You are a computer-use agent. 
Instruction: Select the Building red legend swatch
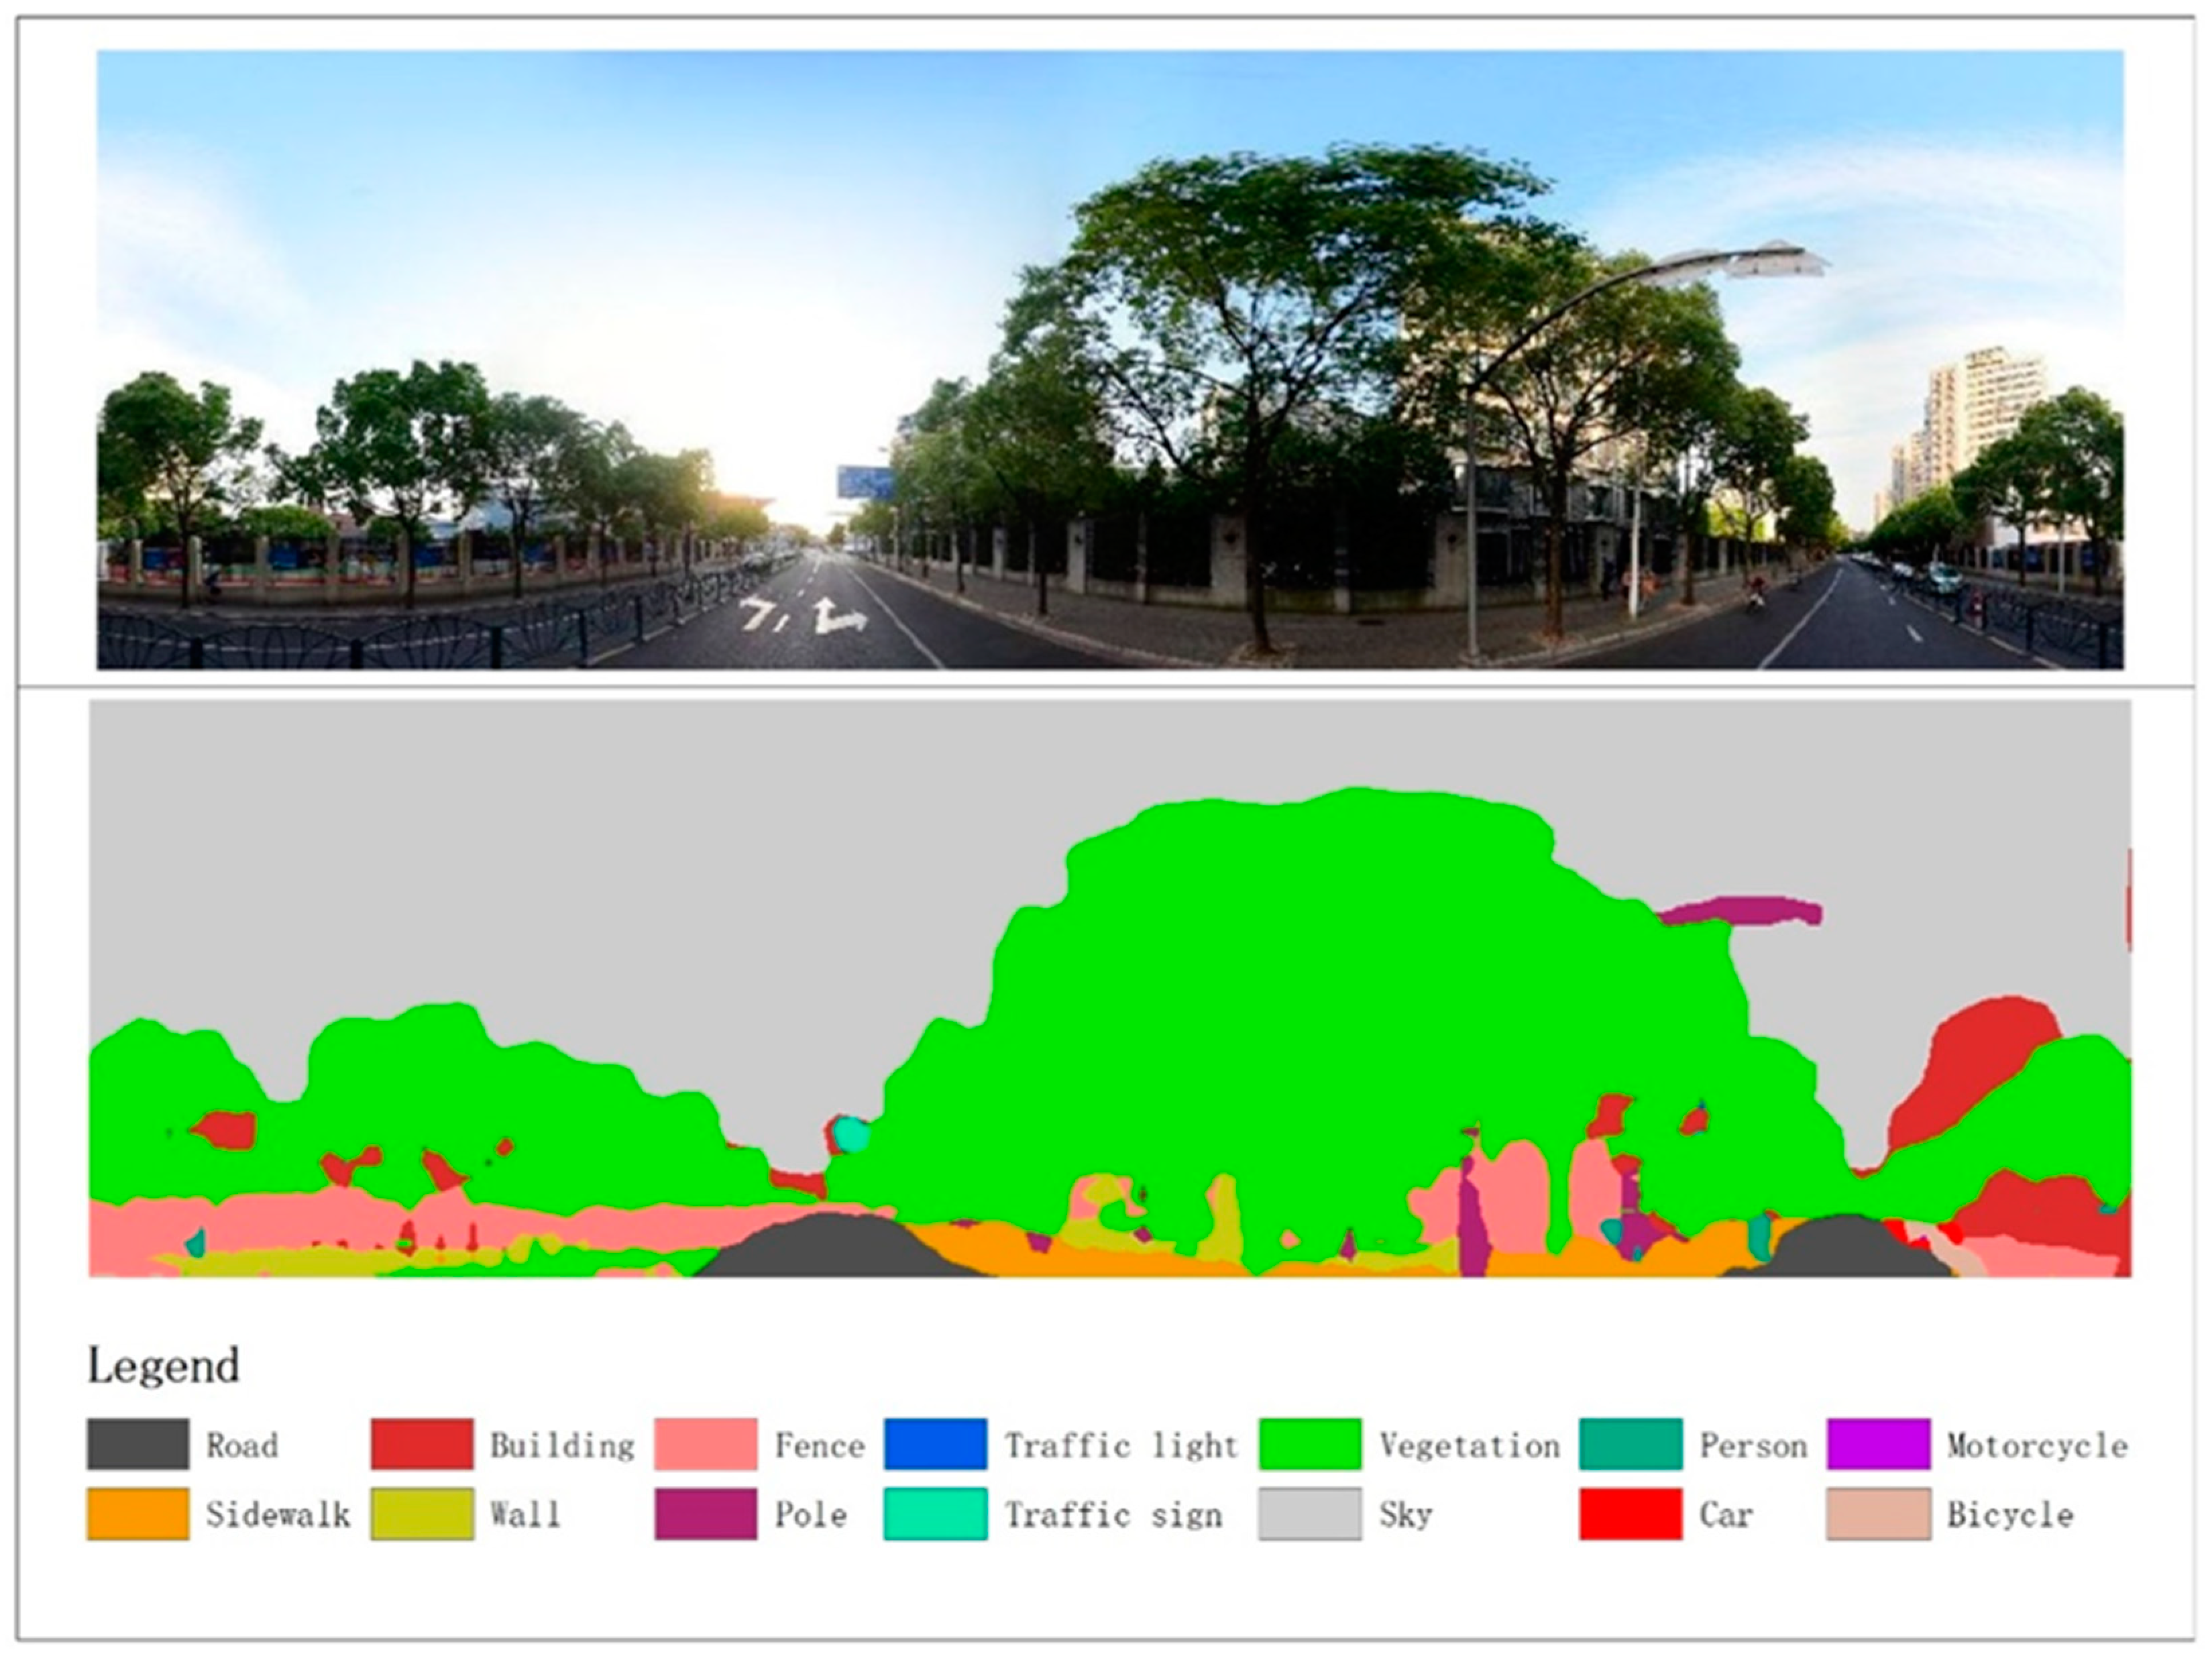pos(421,1444)
